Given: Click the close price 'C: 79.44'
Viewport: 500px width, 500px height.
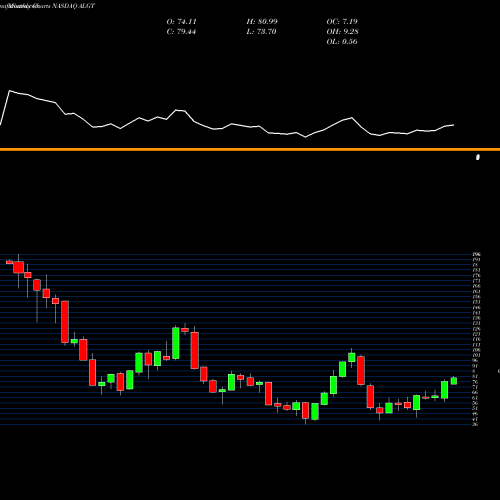Looking at the screenshot, I should click(181, 32).
